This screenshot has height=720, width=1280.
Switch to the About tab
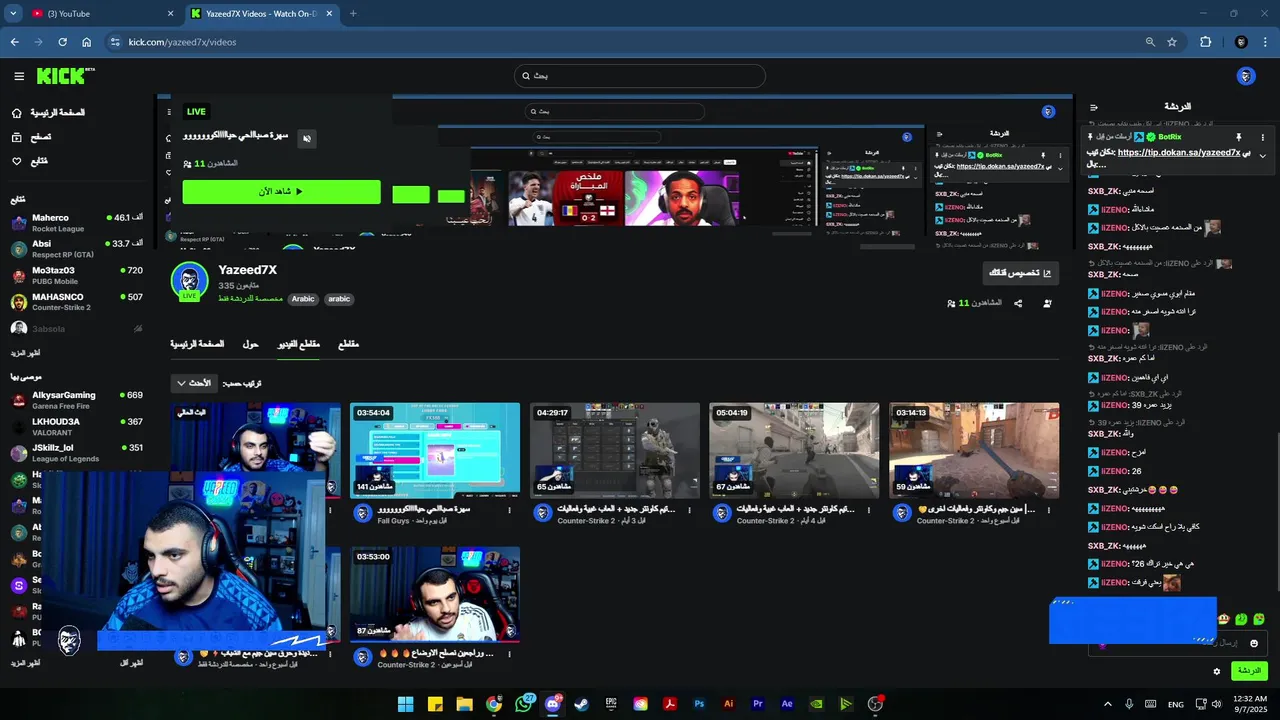pos(250,344)
